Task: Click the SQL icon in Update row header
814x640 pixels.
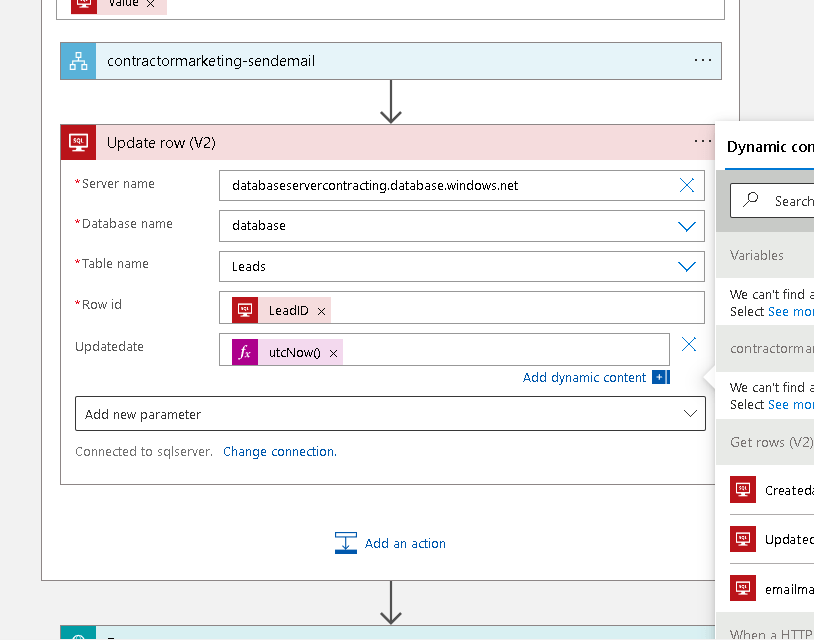Action: coord(78,142)
